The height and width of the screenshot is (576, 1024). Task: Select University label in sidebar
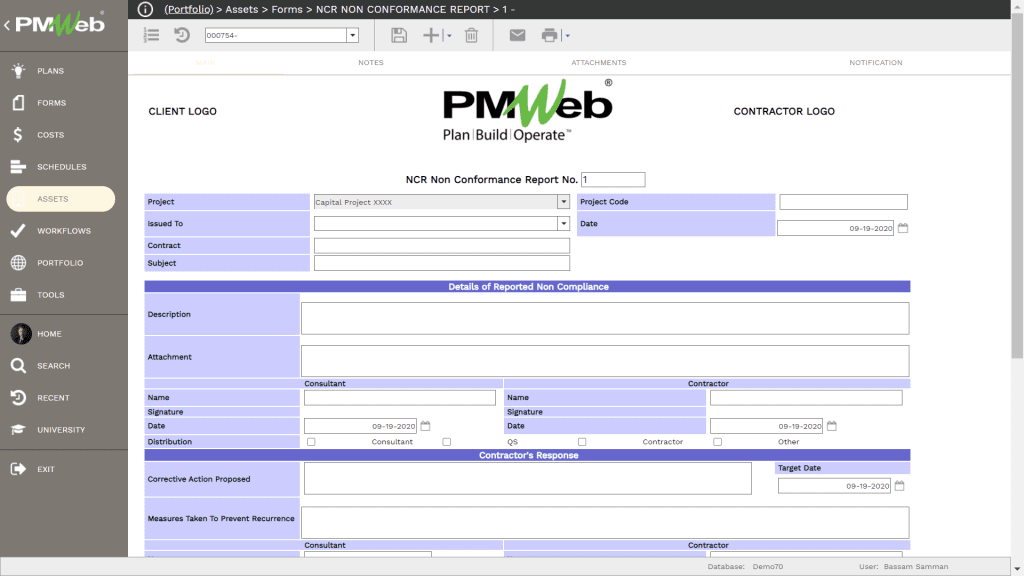click(x=61, y=430)
